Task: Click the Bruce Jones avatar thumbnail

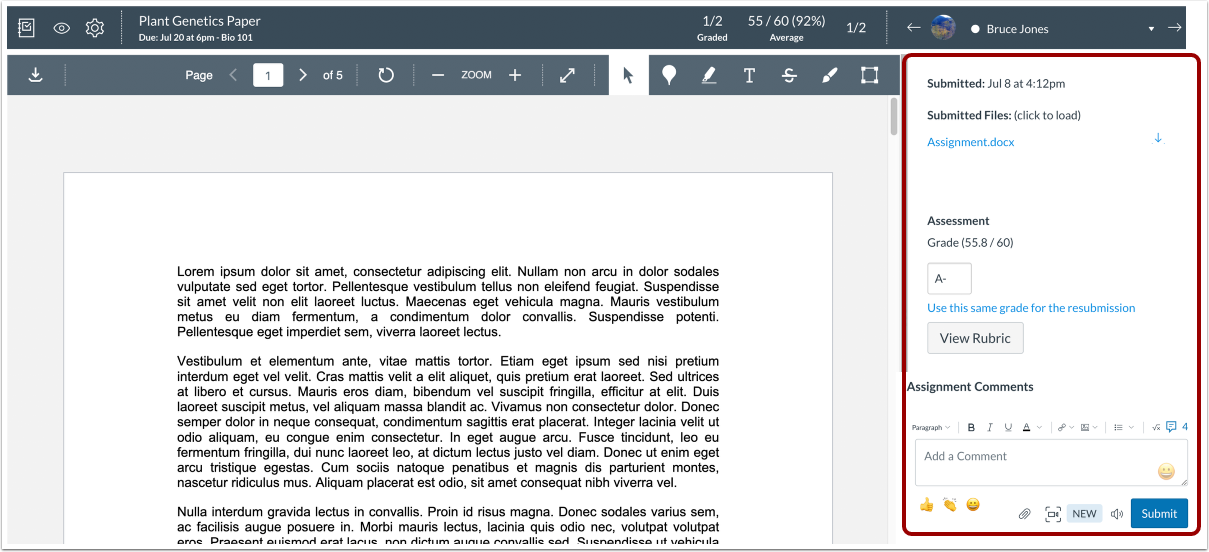Action: click(x=942, y=28)
